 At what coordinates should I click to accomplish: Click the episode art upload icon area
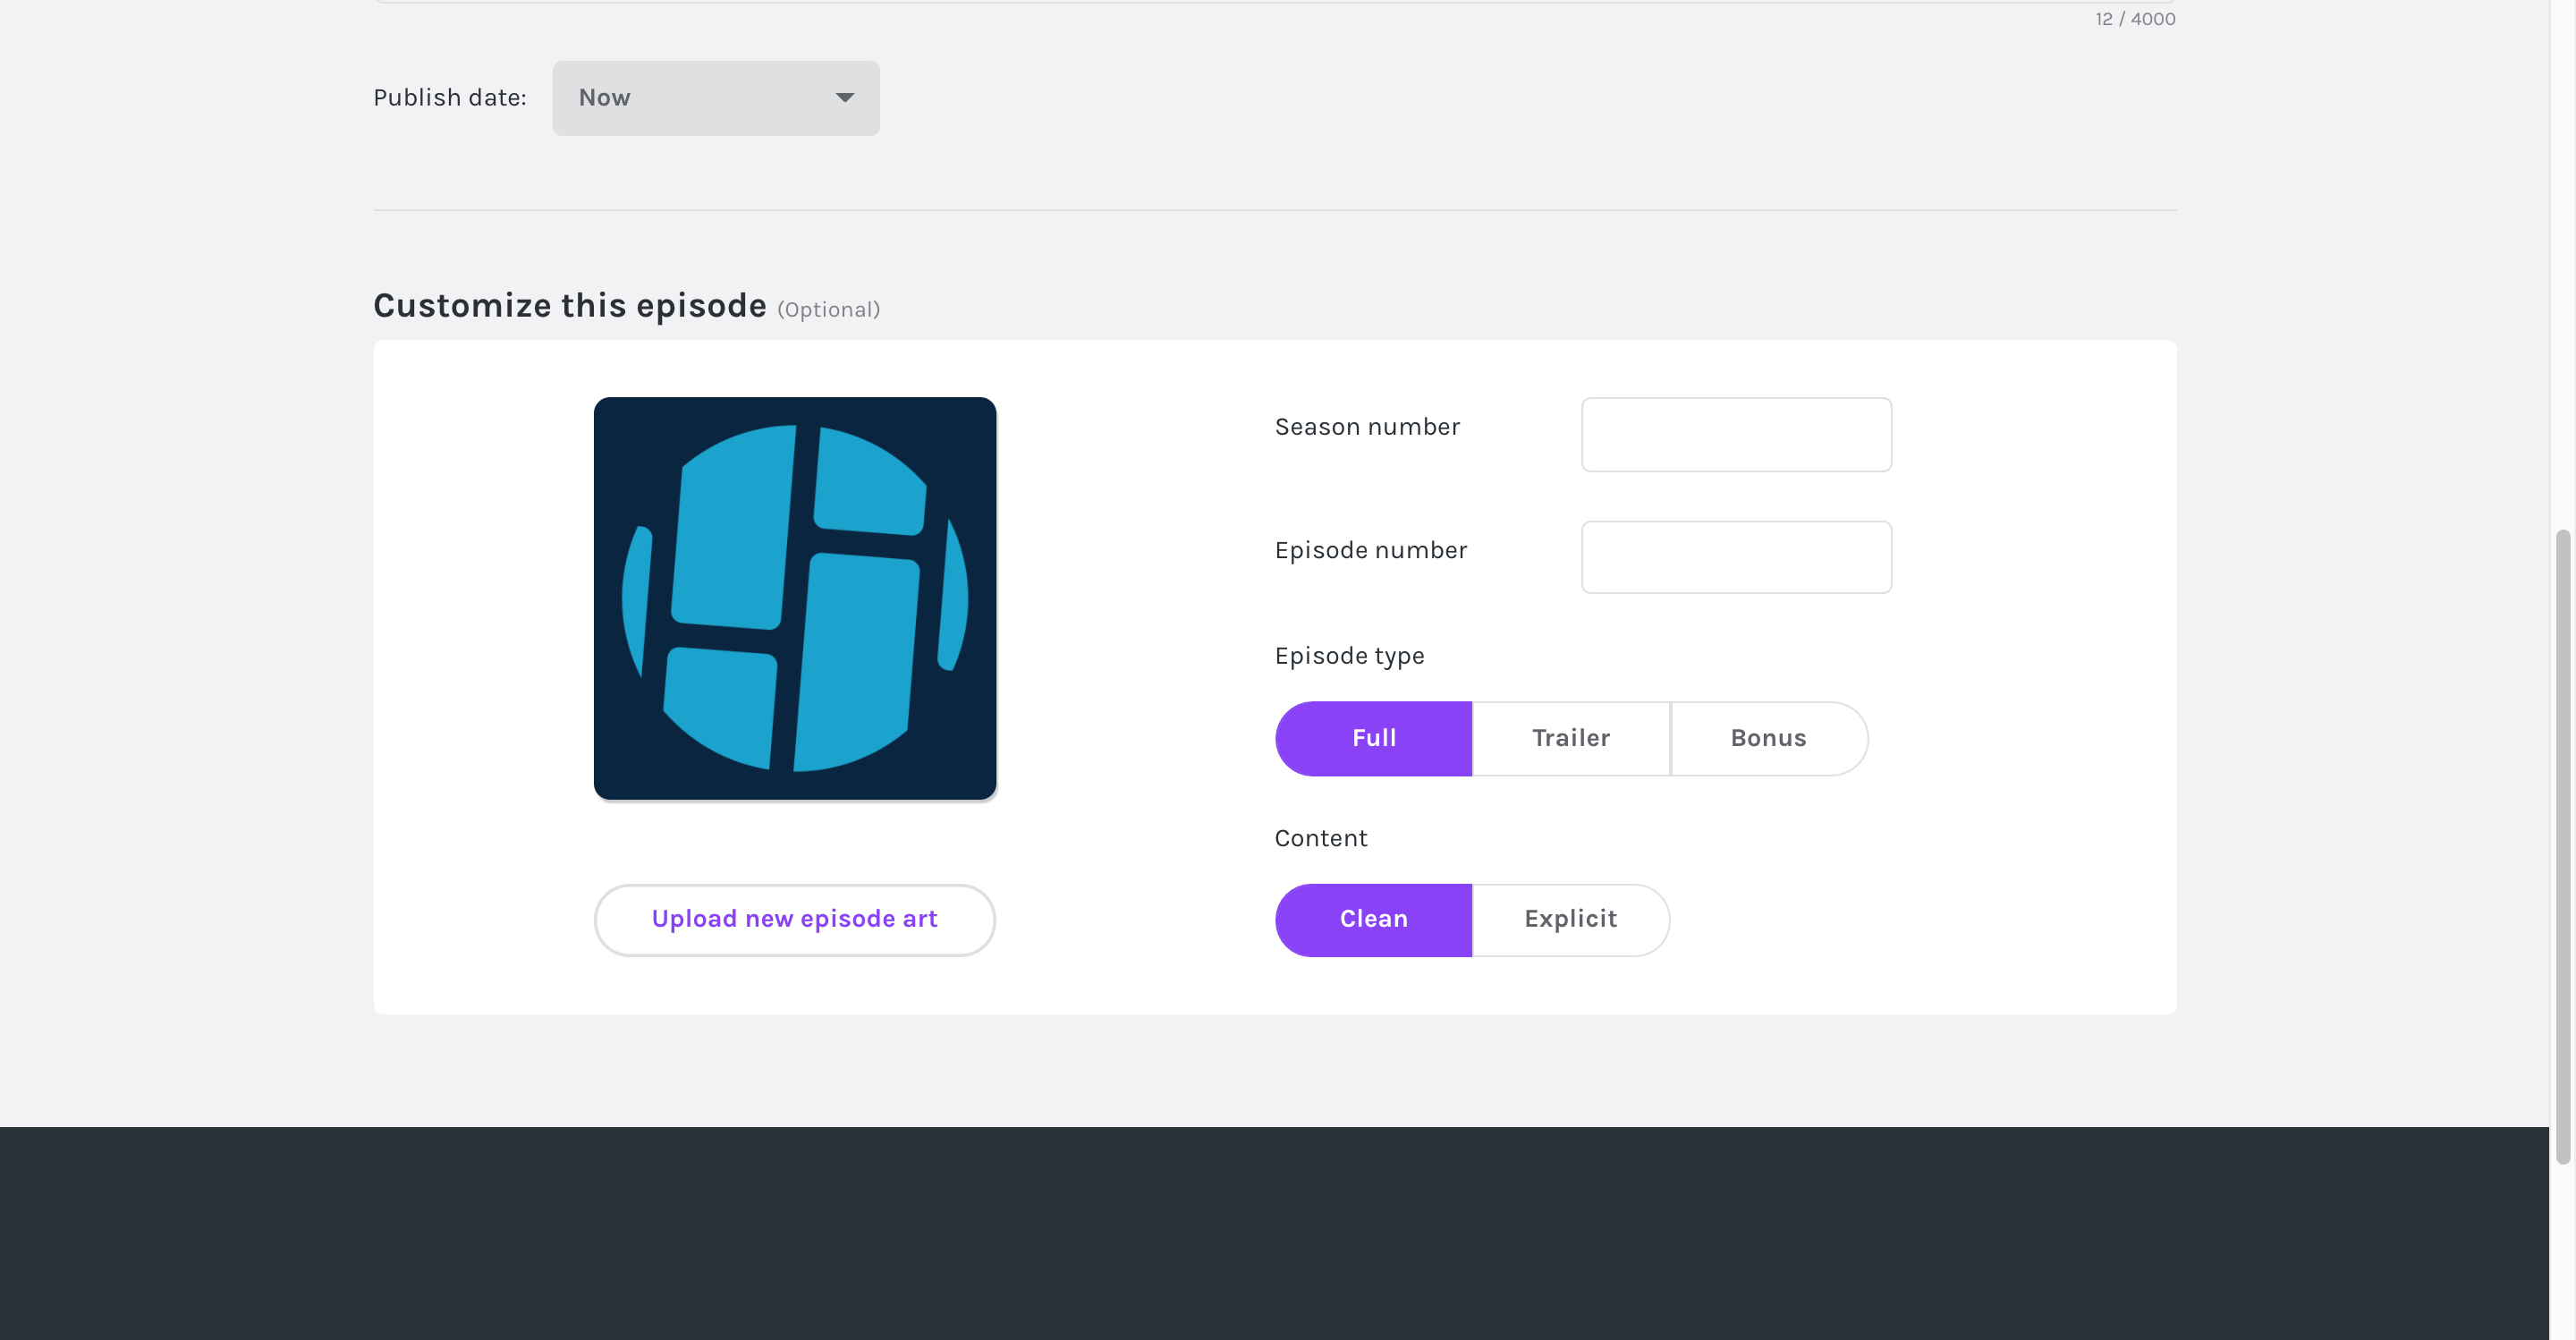[x=796, y=598]
